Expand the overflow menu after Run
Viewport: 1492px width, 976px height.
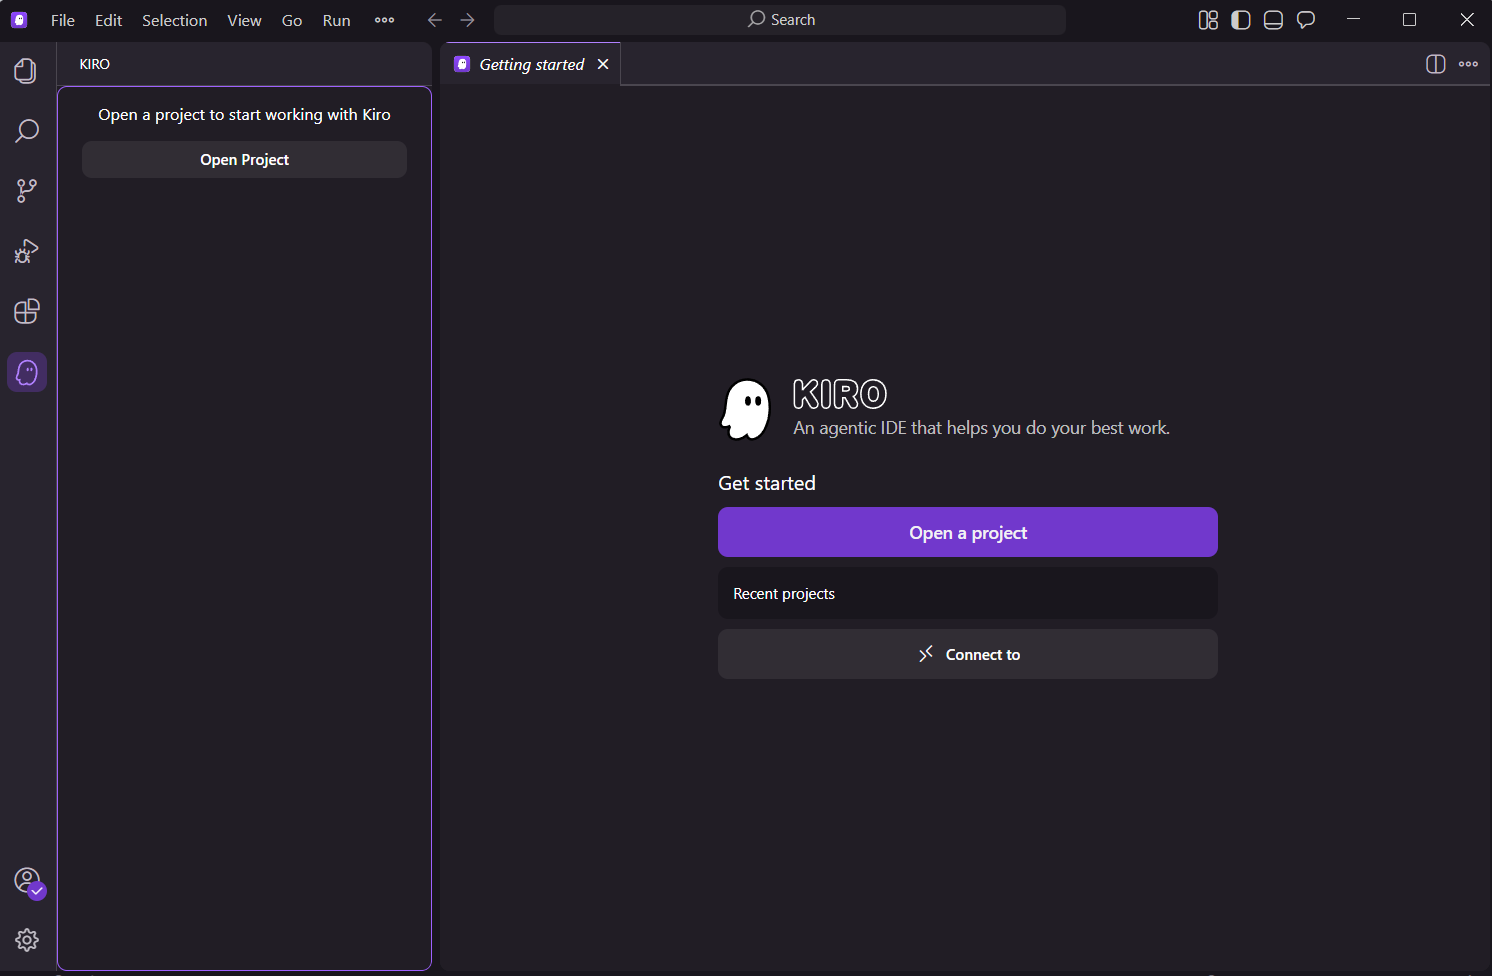click(x=384, y=20)
